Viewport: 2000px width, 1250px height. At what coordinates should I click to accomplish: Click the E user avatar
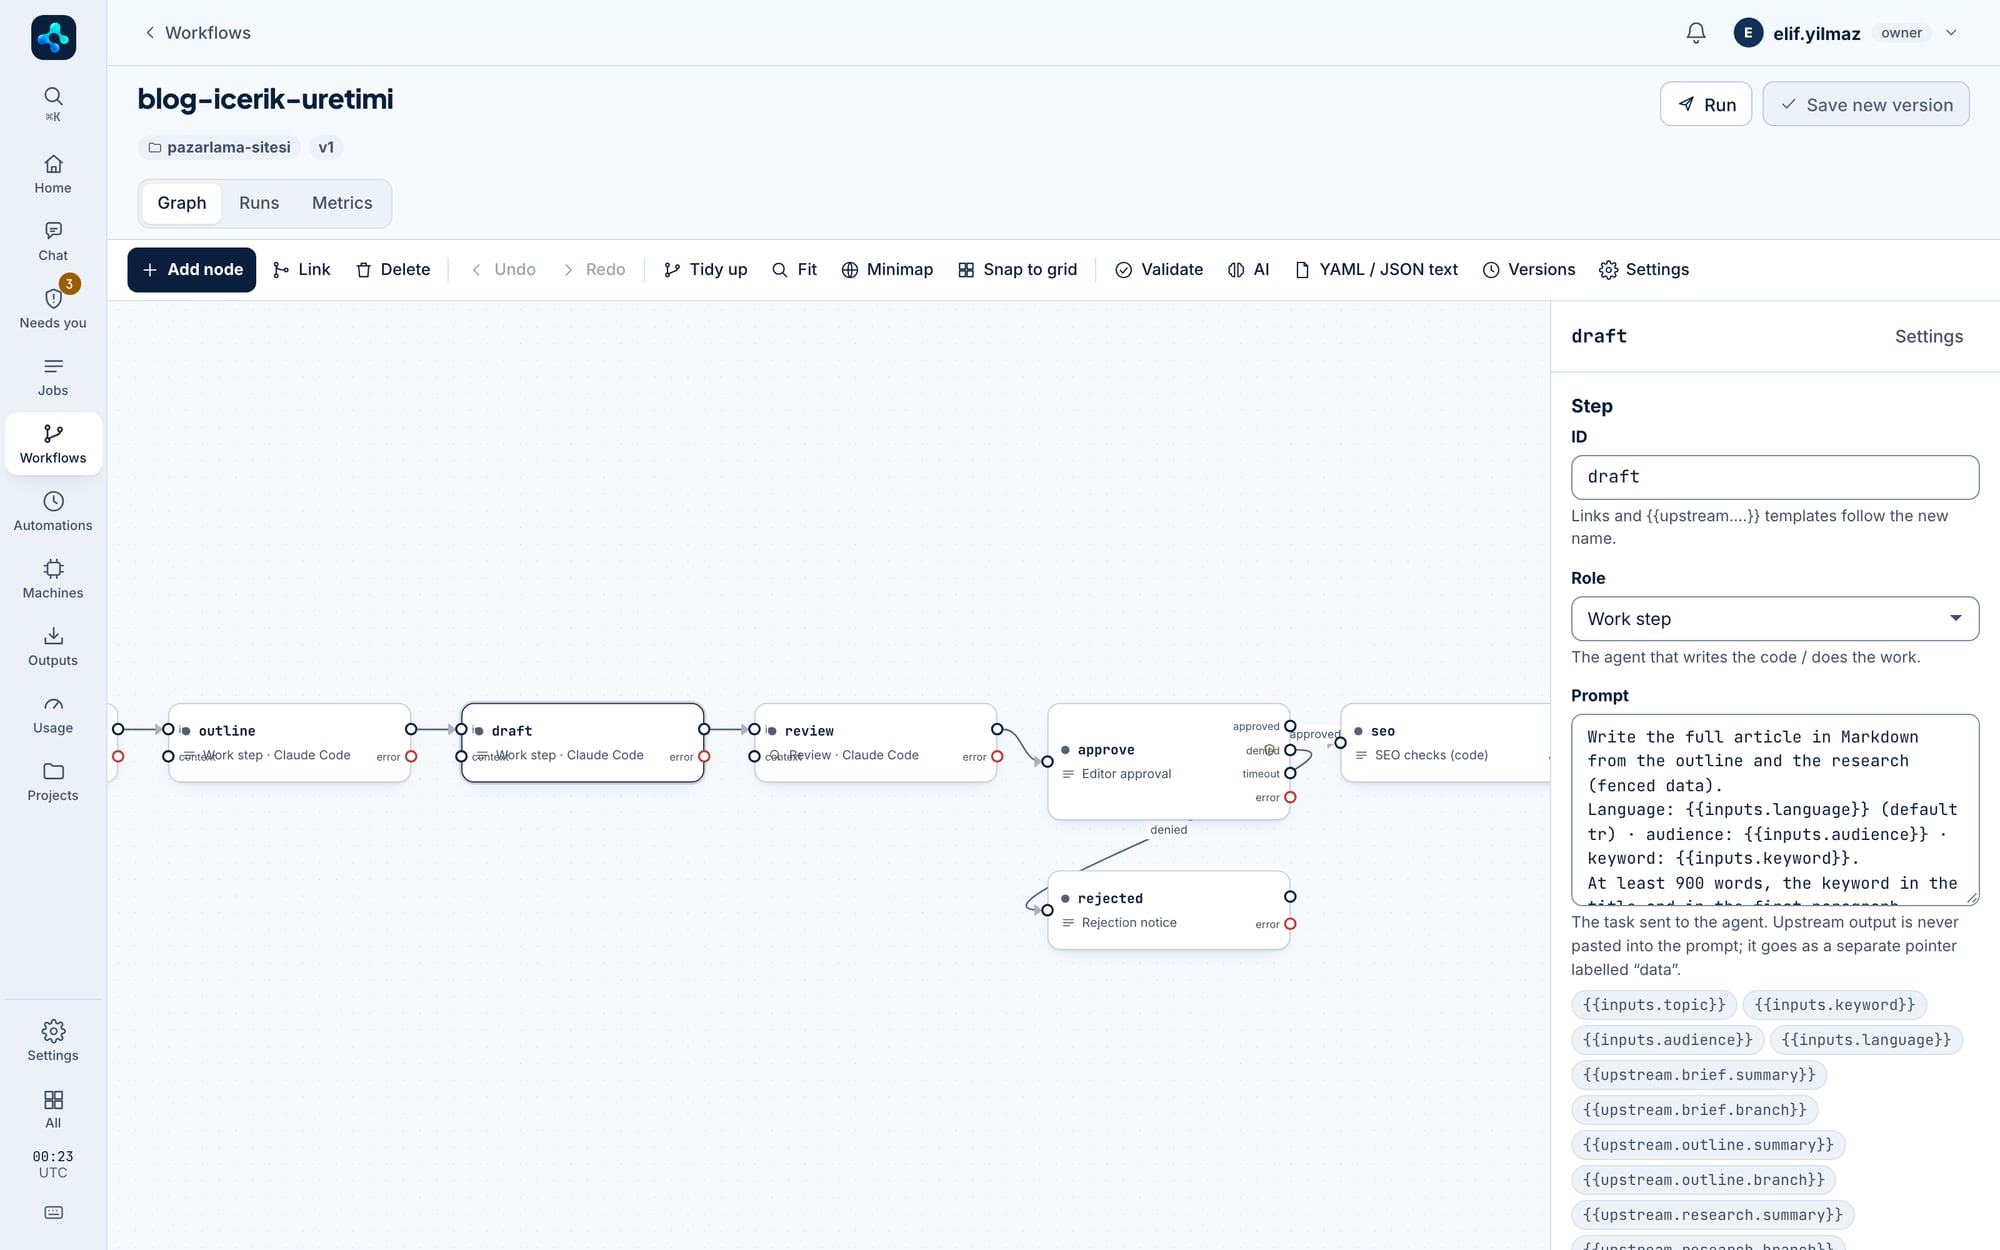point(1747,33)
